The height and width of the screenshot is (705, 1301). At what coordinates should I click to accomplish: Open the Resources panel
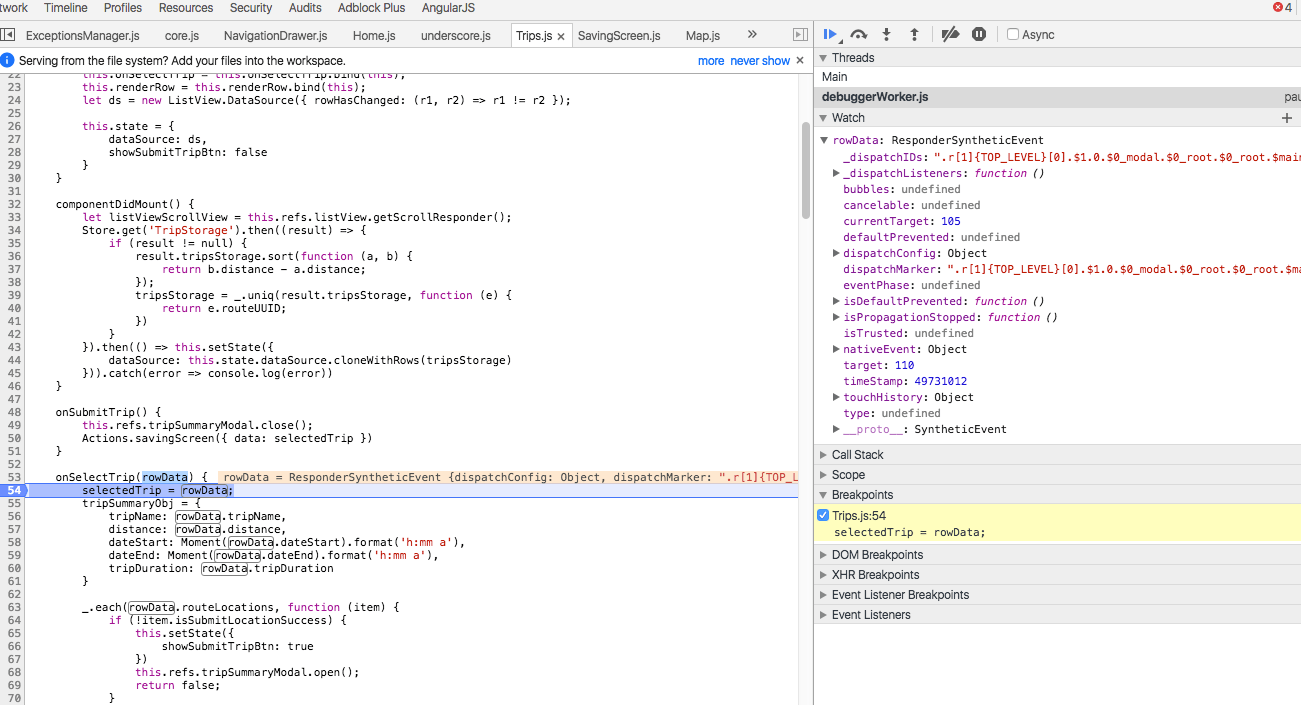[x=186, y=7]
